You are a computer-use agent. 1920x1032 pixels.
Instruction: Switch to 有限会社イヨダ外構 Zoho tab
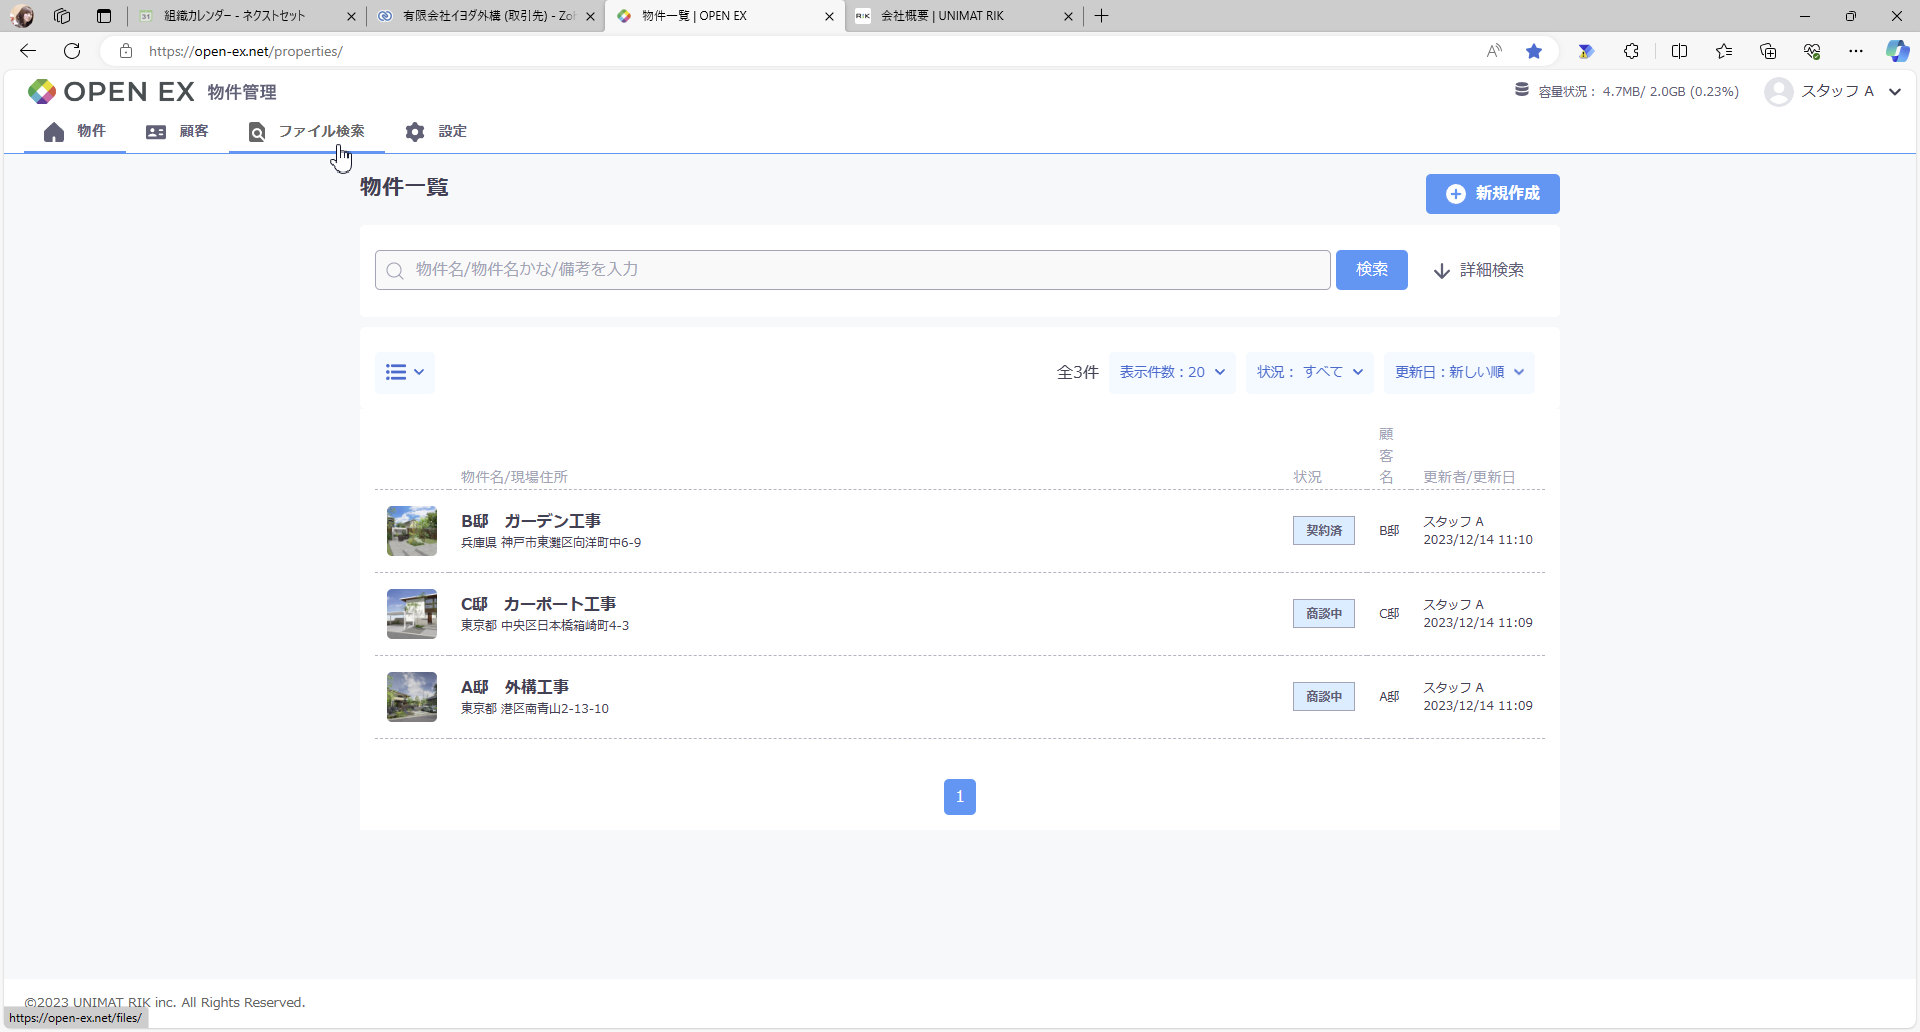pyautogui.click(x=488, y=16)
